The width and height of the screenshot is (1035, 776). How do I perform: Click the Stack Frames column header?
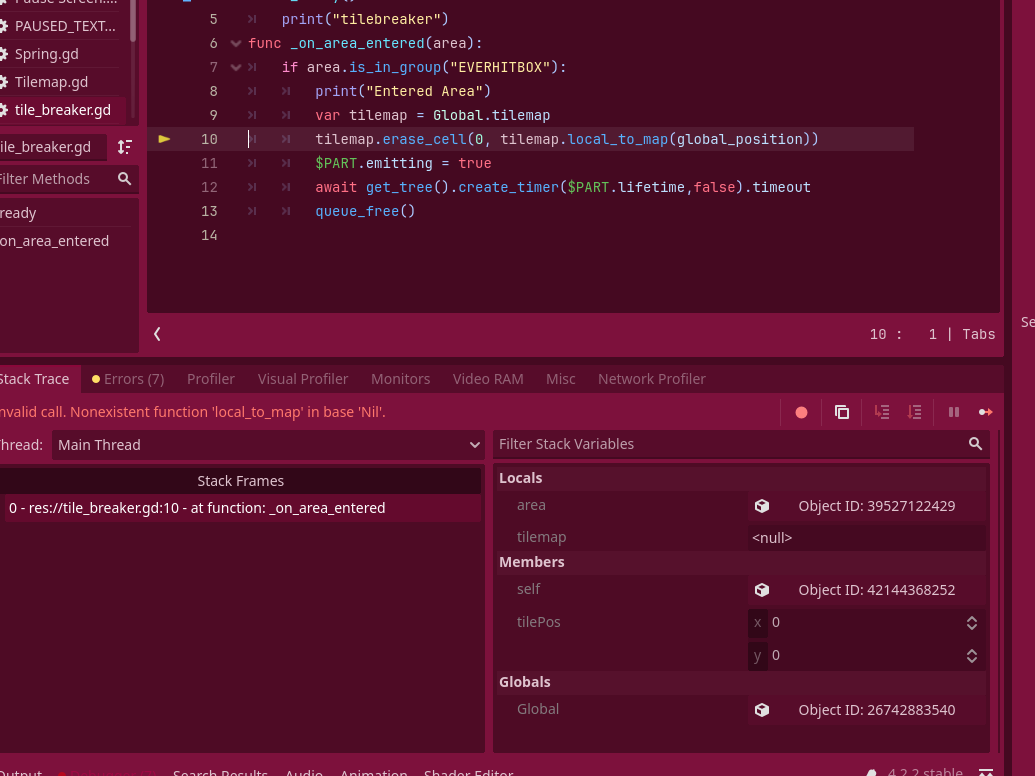click(x=240, y=481)
